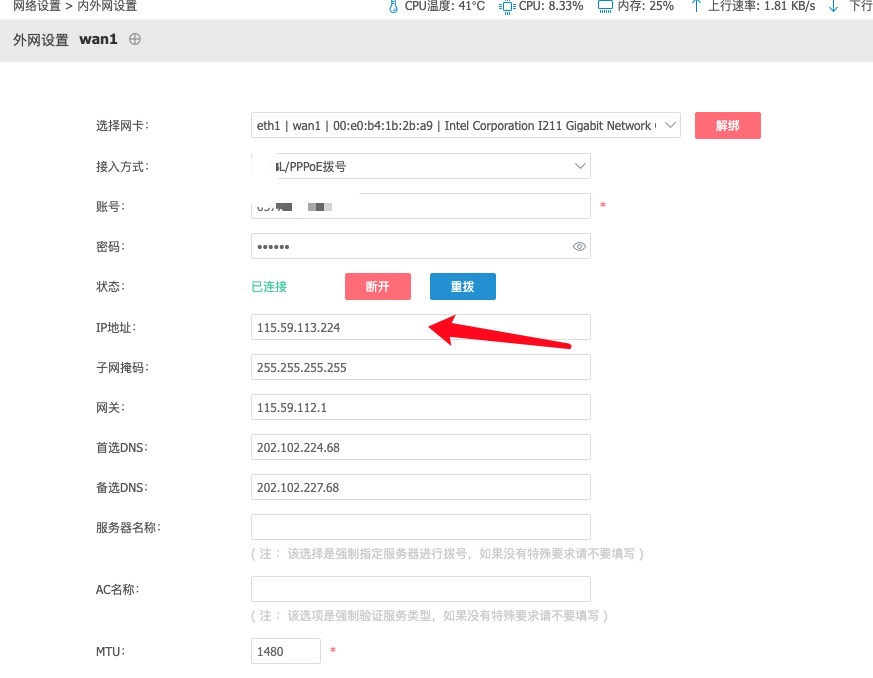The image size is (873, 678).
Task: Toggle the password visibility eye icon
Action: (x=578, y=246)
